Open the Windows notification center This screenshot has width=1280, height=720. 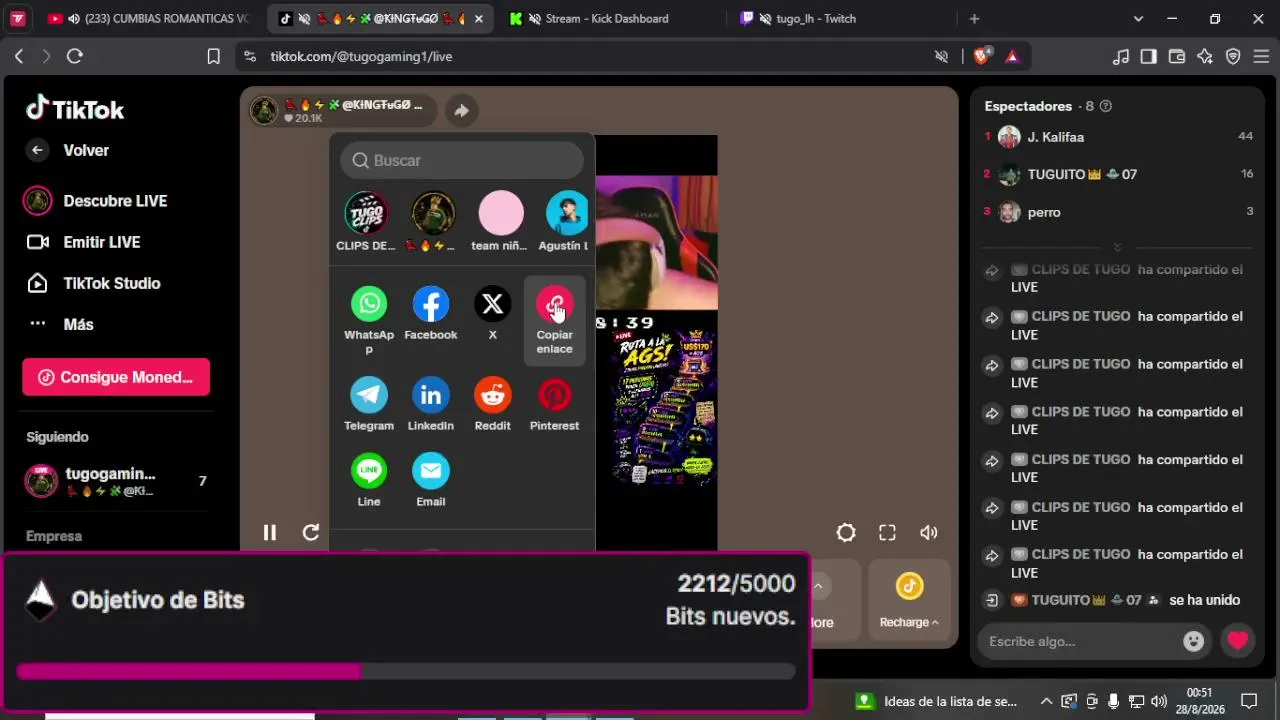point(1249,701)
